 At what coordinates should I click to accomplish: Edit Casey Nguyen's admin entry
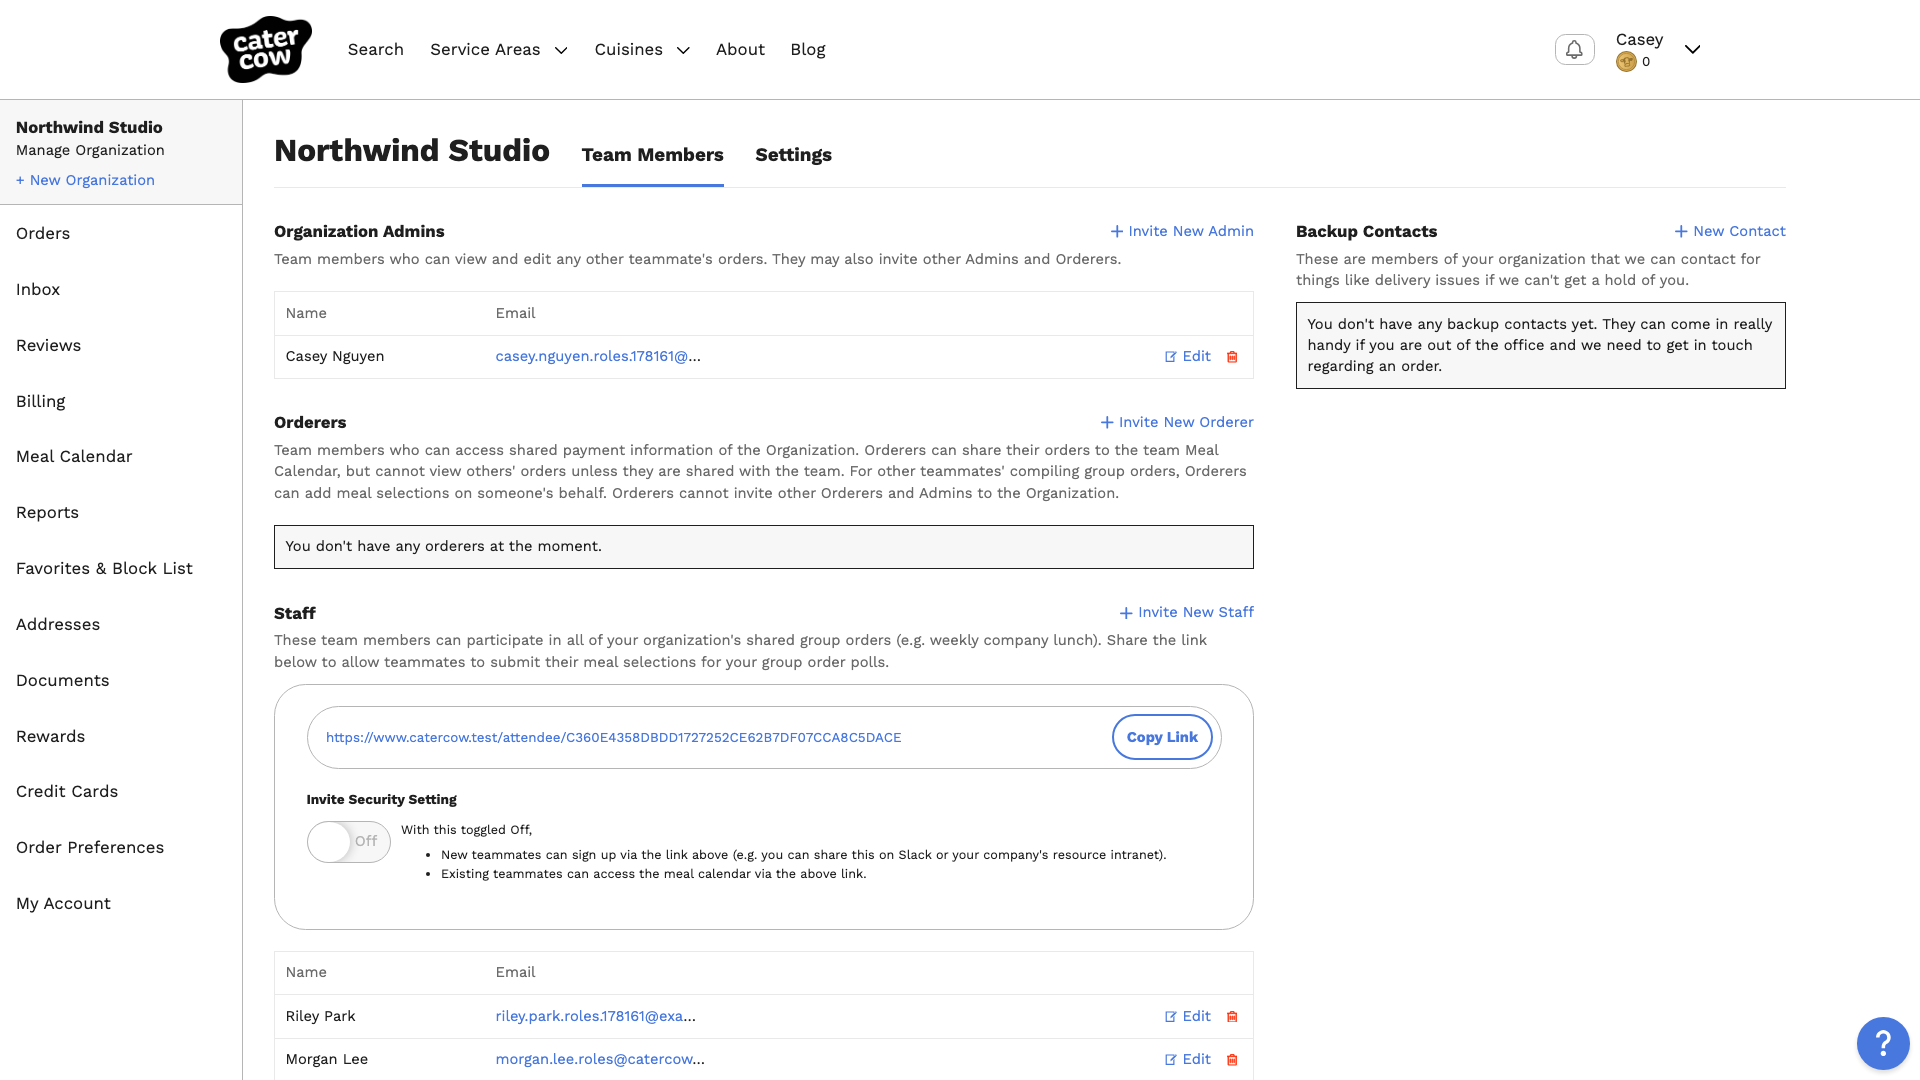click(x=1187, y=356)
